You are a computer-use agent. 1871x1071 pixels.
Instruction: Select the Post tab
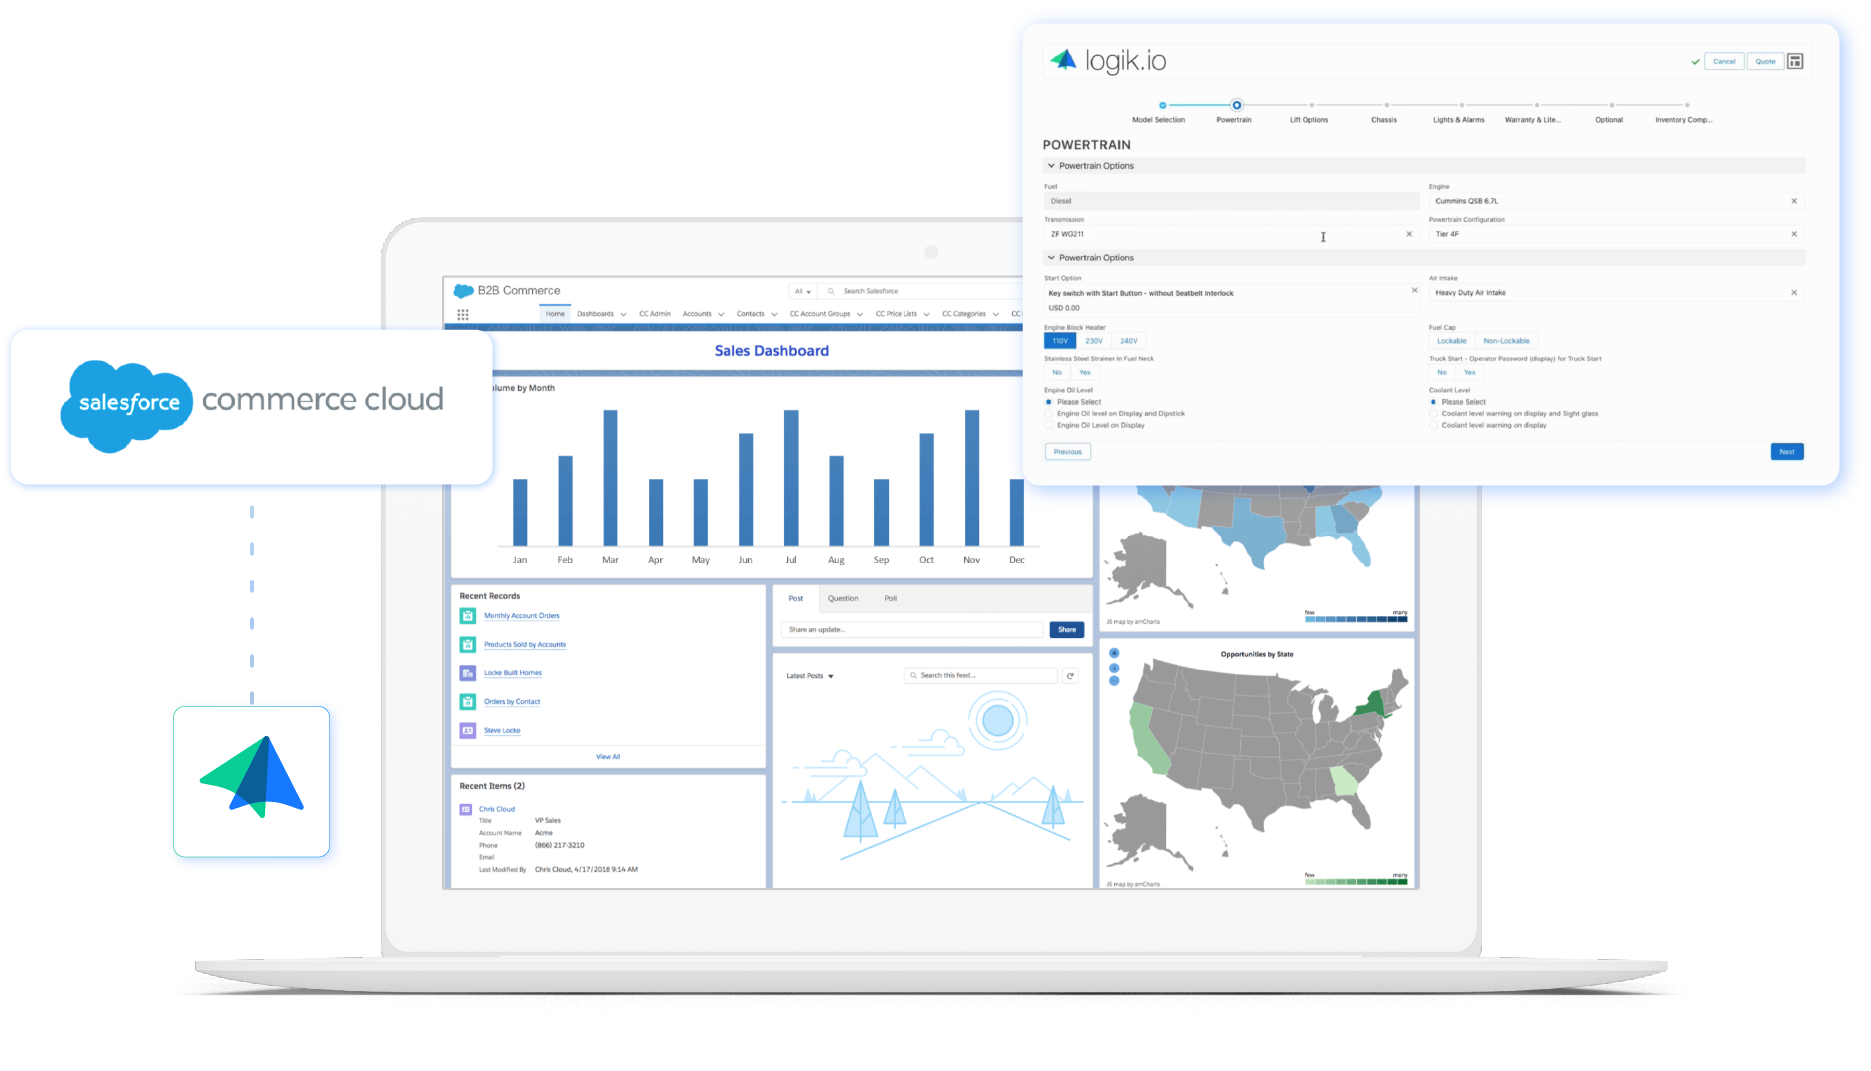pyautogui.click(x=796, y=599)
